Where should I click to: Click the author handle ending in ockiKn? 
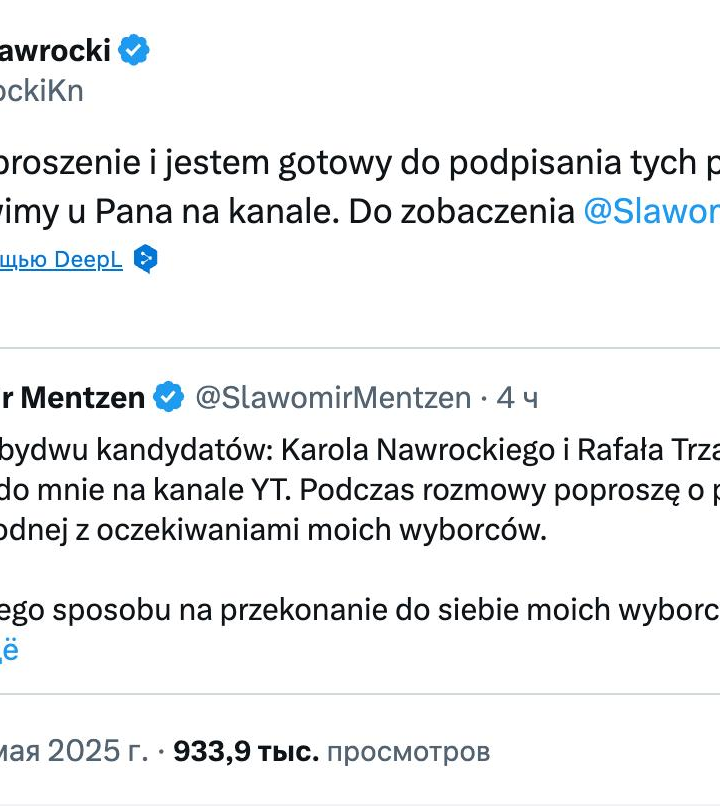tap(41, 91)
